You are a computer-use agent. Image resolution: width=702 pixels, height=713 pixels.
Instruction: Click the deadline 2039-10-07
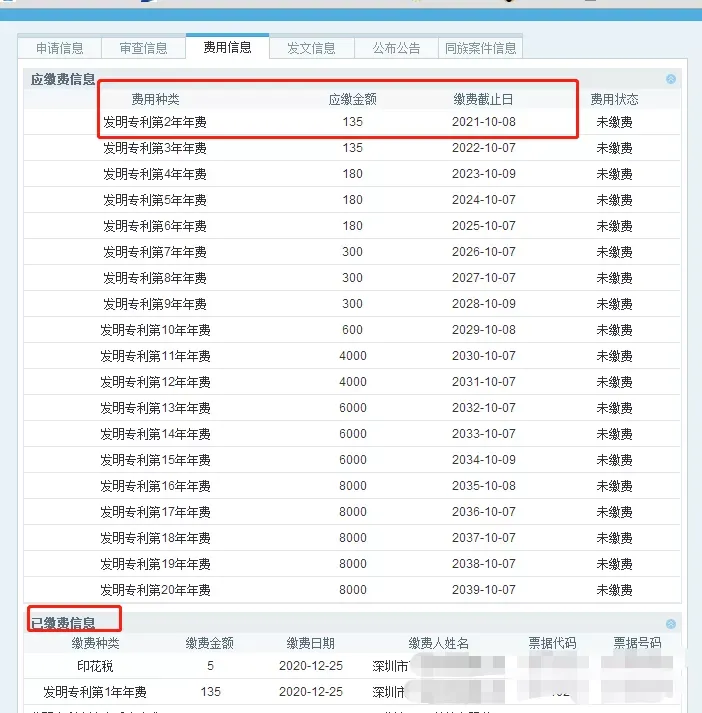[484, 590]
